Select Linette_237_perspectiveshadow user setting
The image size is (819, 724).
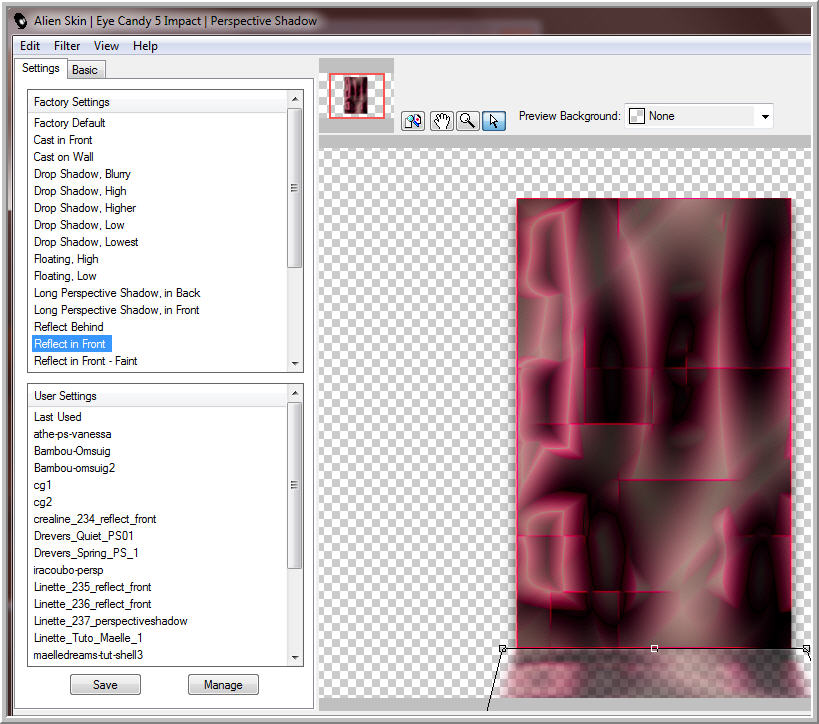coord(110,621)
